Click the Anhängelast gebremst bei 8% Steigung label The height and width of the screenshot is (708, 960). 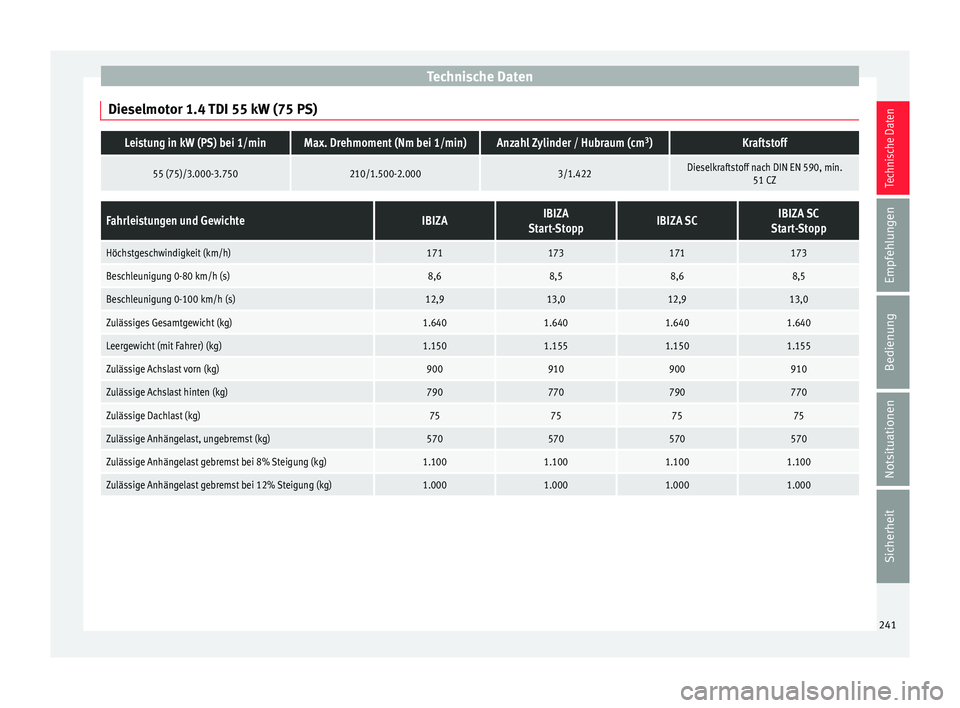point(216,462)
